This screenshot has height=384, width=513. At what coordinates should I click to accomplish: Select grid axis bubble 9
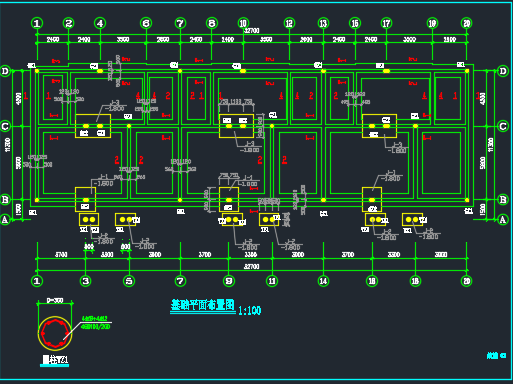pos(229,281)
